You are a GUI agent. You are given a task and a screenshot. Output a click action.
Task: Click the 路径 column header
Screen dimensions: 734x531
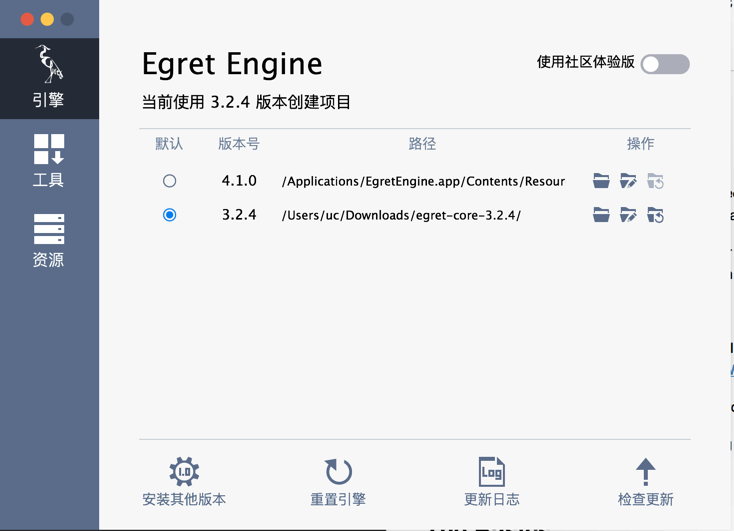point(422,144)
